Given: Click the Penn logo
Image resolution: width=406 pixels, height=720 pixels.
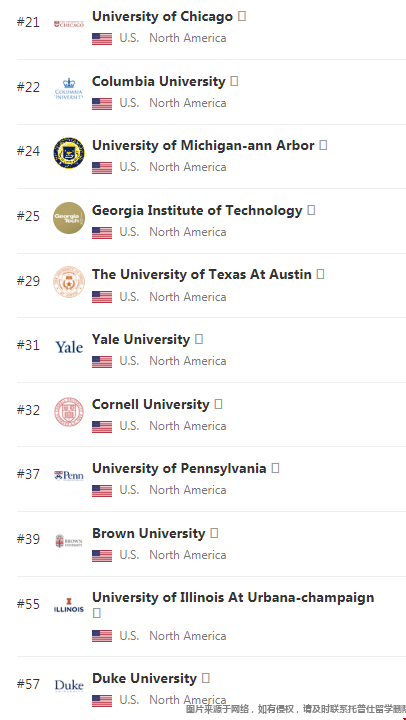Looking at the screenshot, I should click(69, 476).
